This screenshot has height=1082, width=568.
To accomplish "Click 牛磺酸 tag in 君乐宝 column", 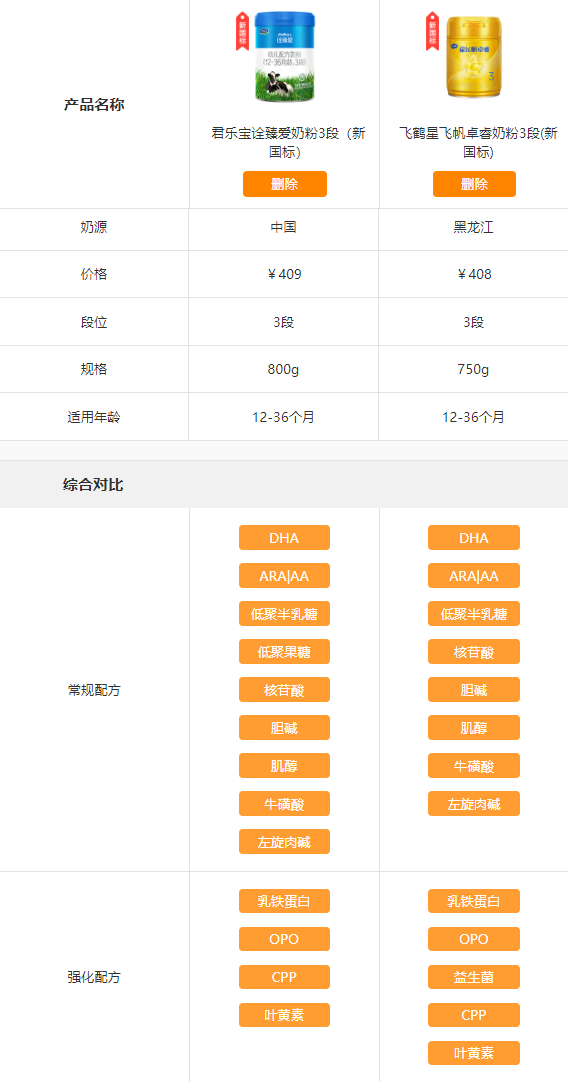I will pyautogui.click(x=284, y=803).
